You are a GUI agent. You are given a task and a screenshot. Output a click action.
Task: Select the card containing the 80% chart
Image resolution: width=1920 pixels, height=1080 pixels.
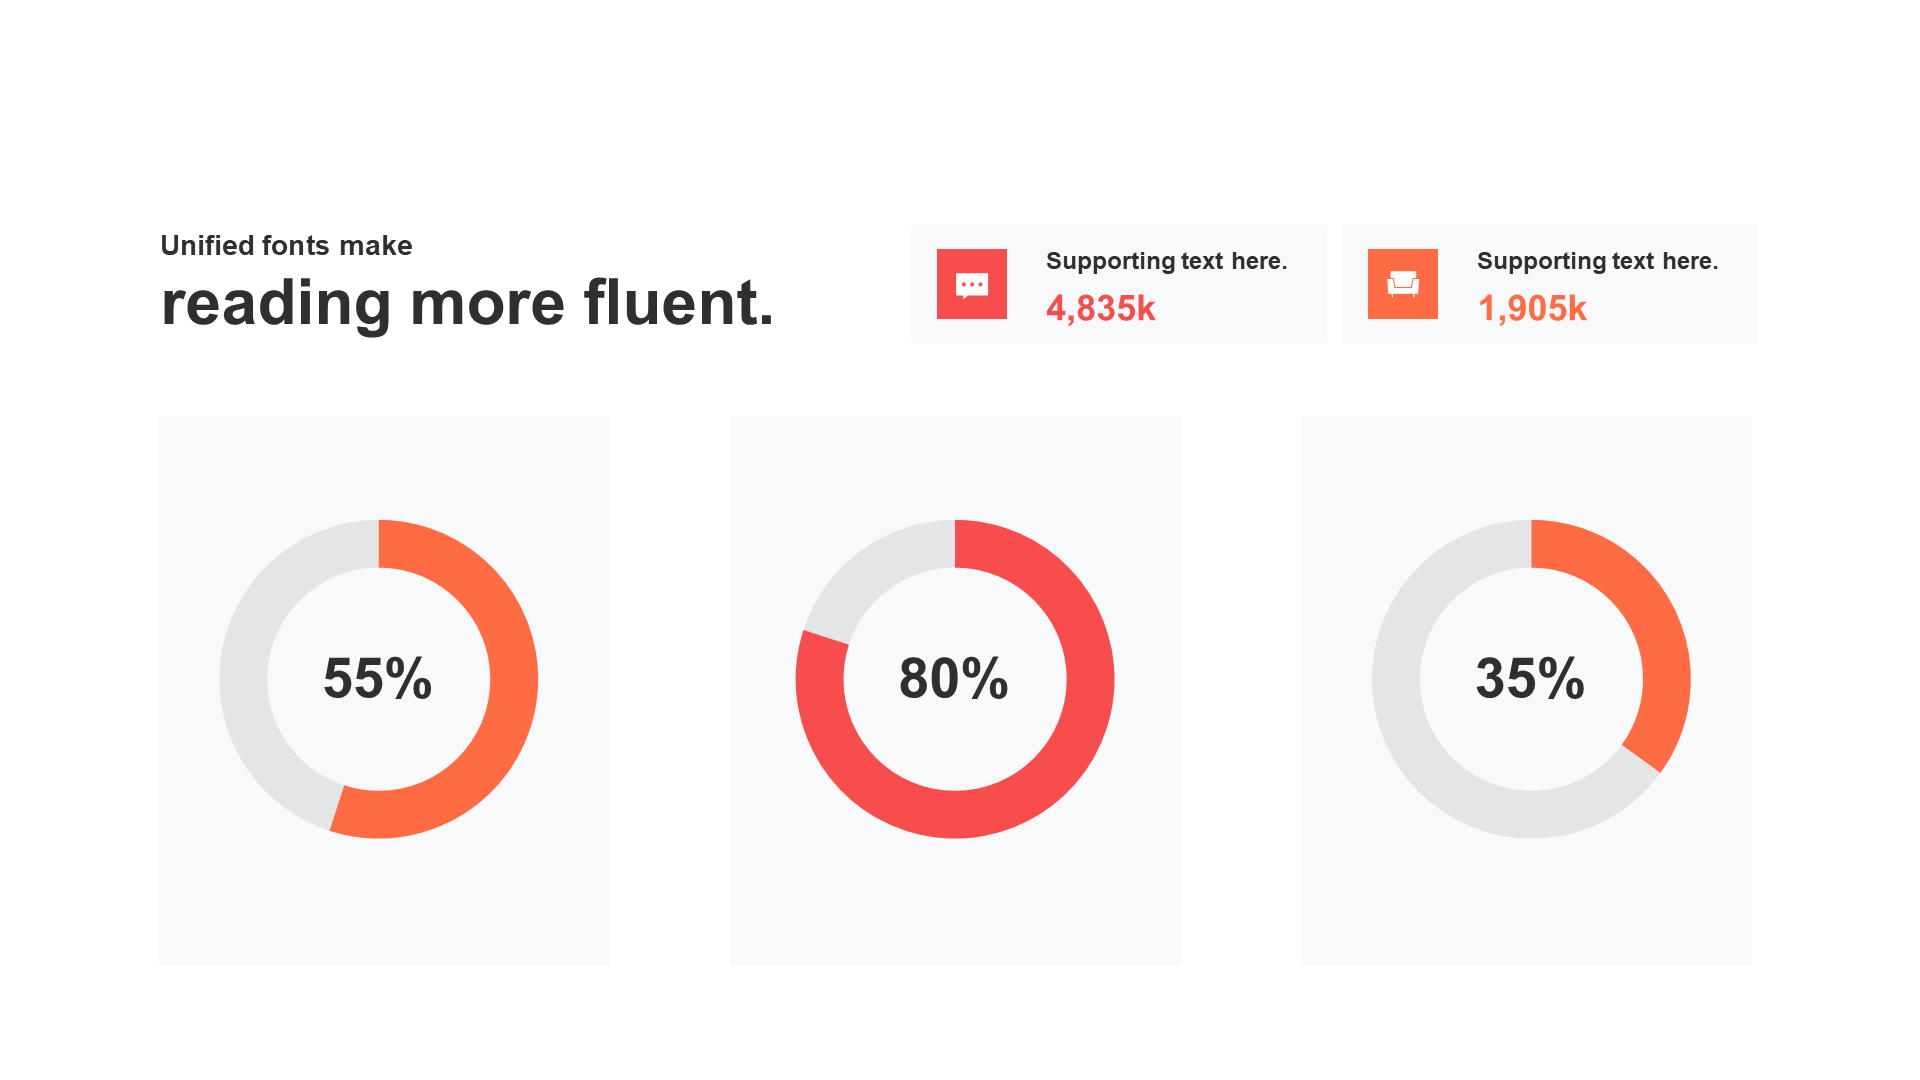pyautogui.click(x=955, y=691)
